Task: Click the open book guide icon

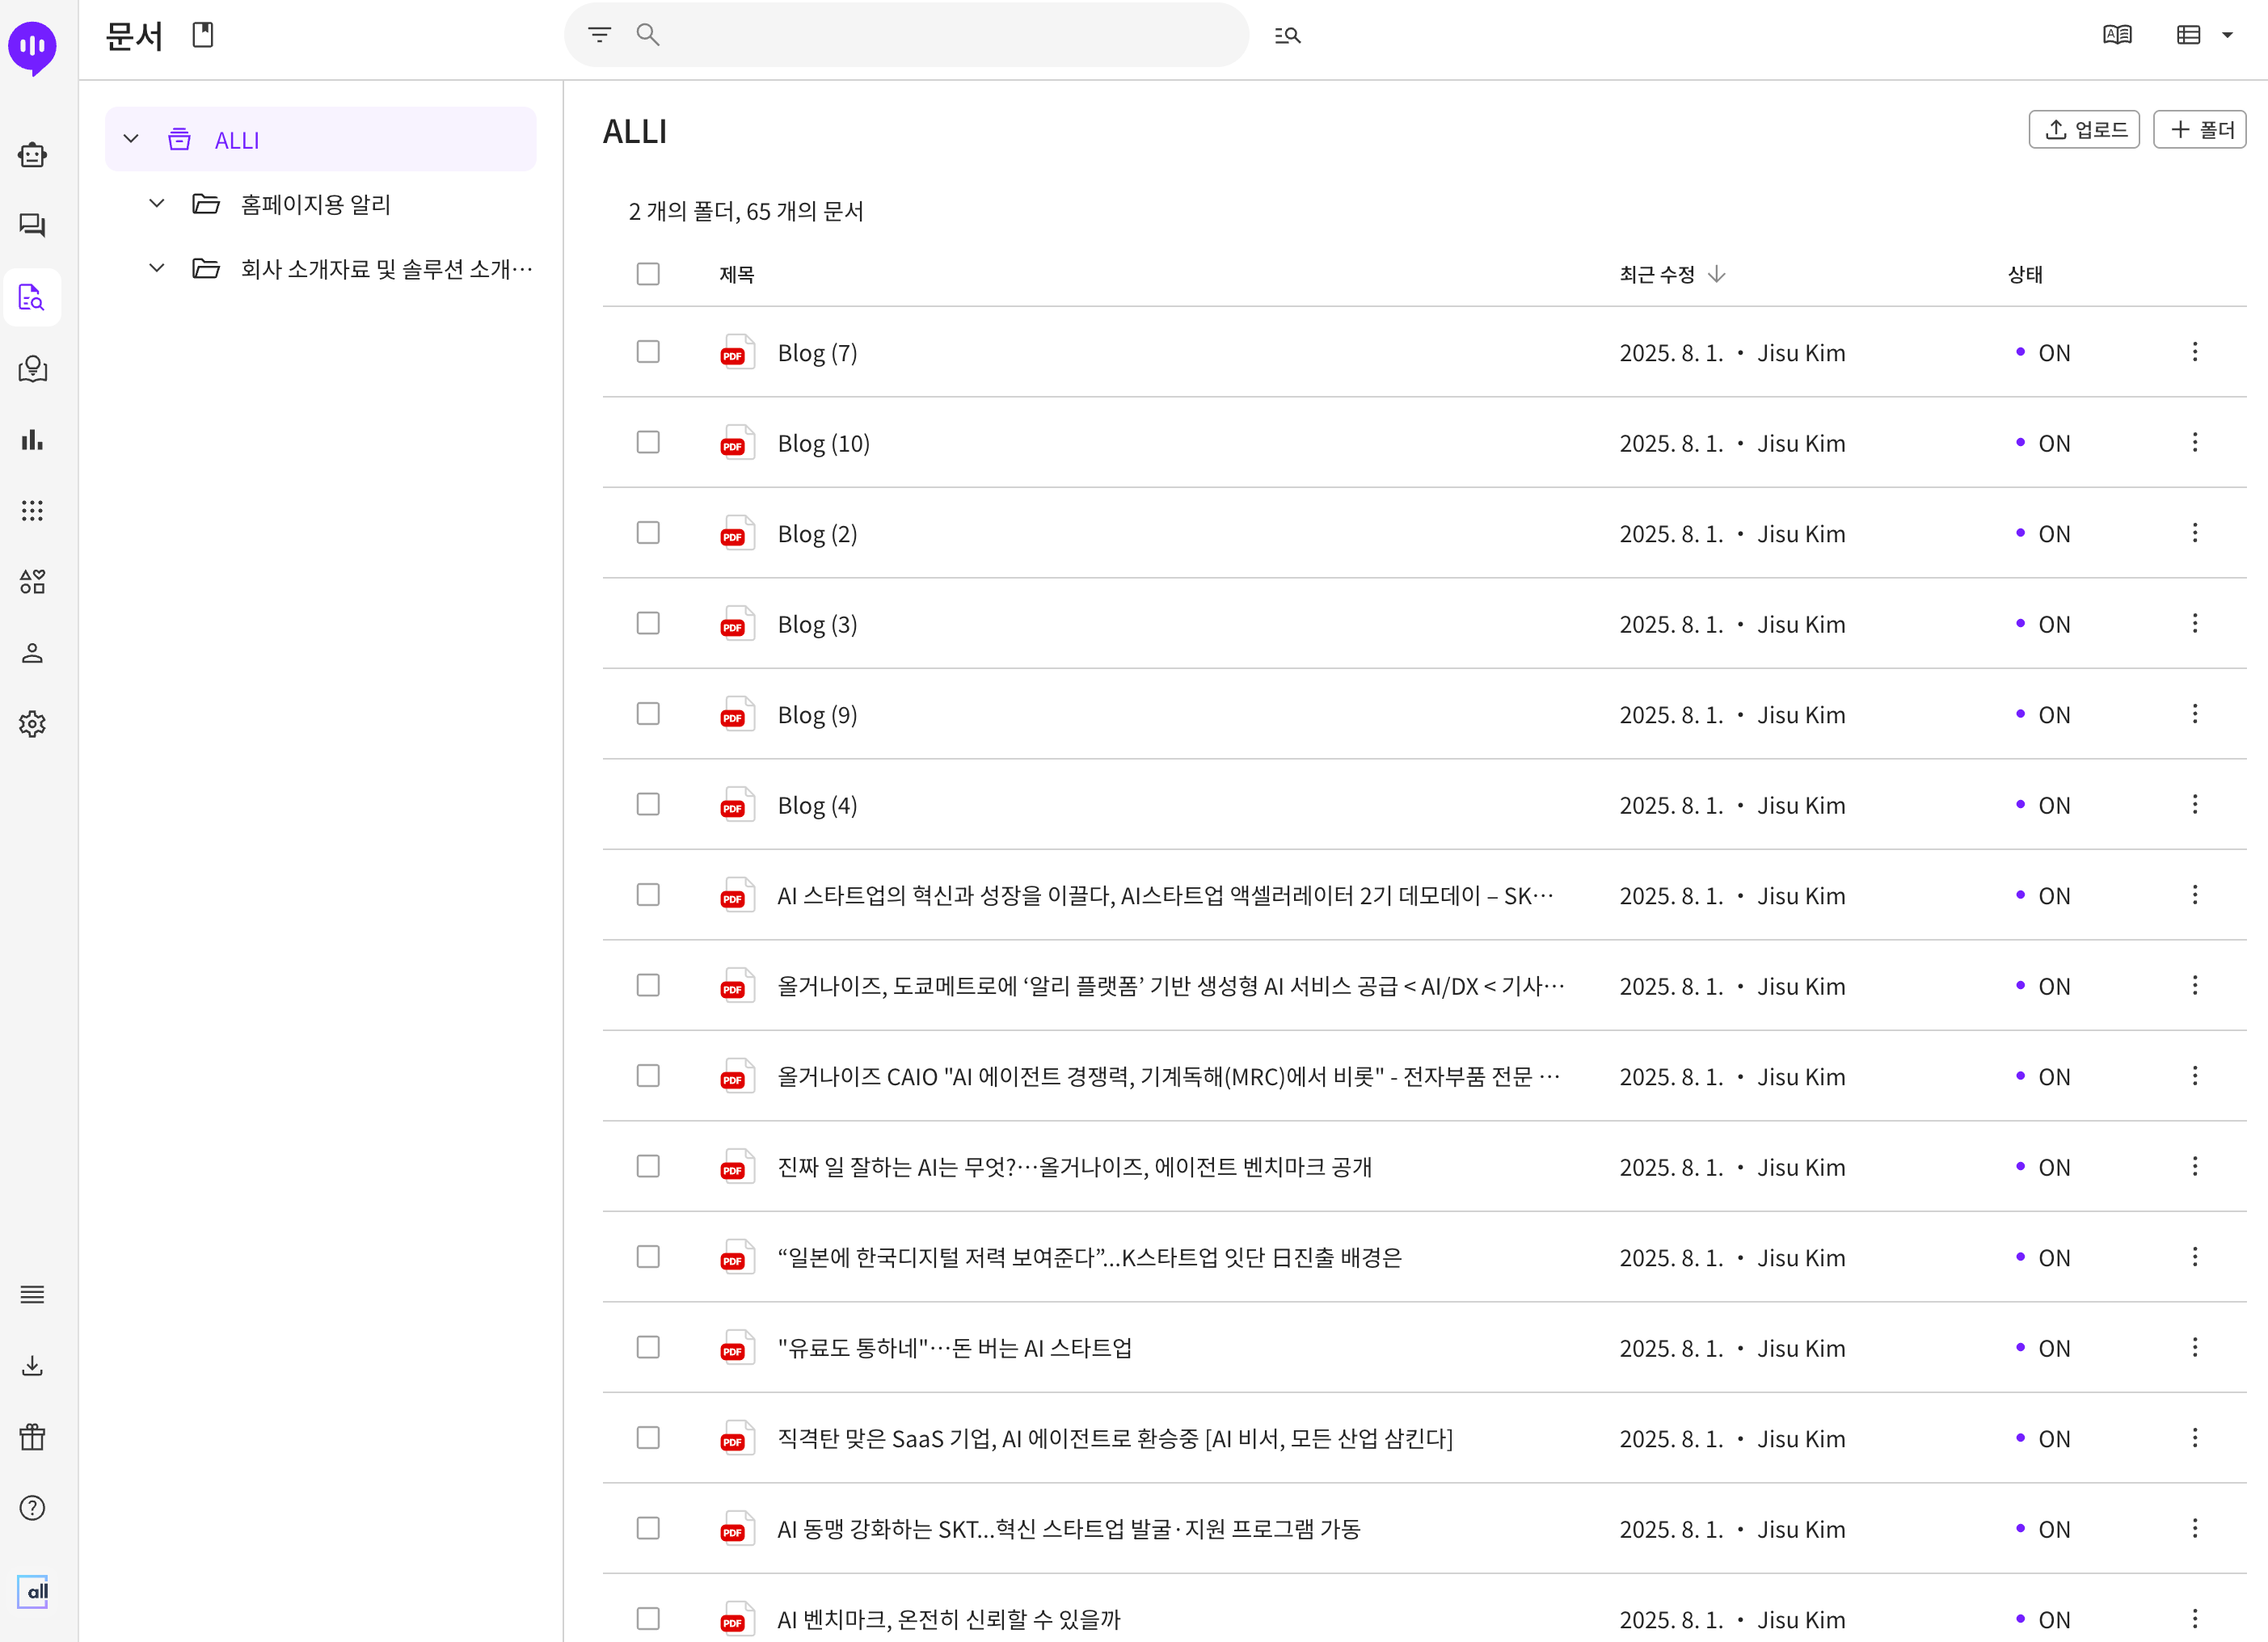Action: pyautogui.click(x=2117, y=35)
